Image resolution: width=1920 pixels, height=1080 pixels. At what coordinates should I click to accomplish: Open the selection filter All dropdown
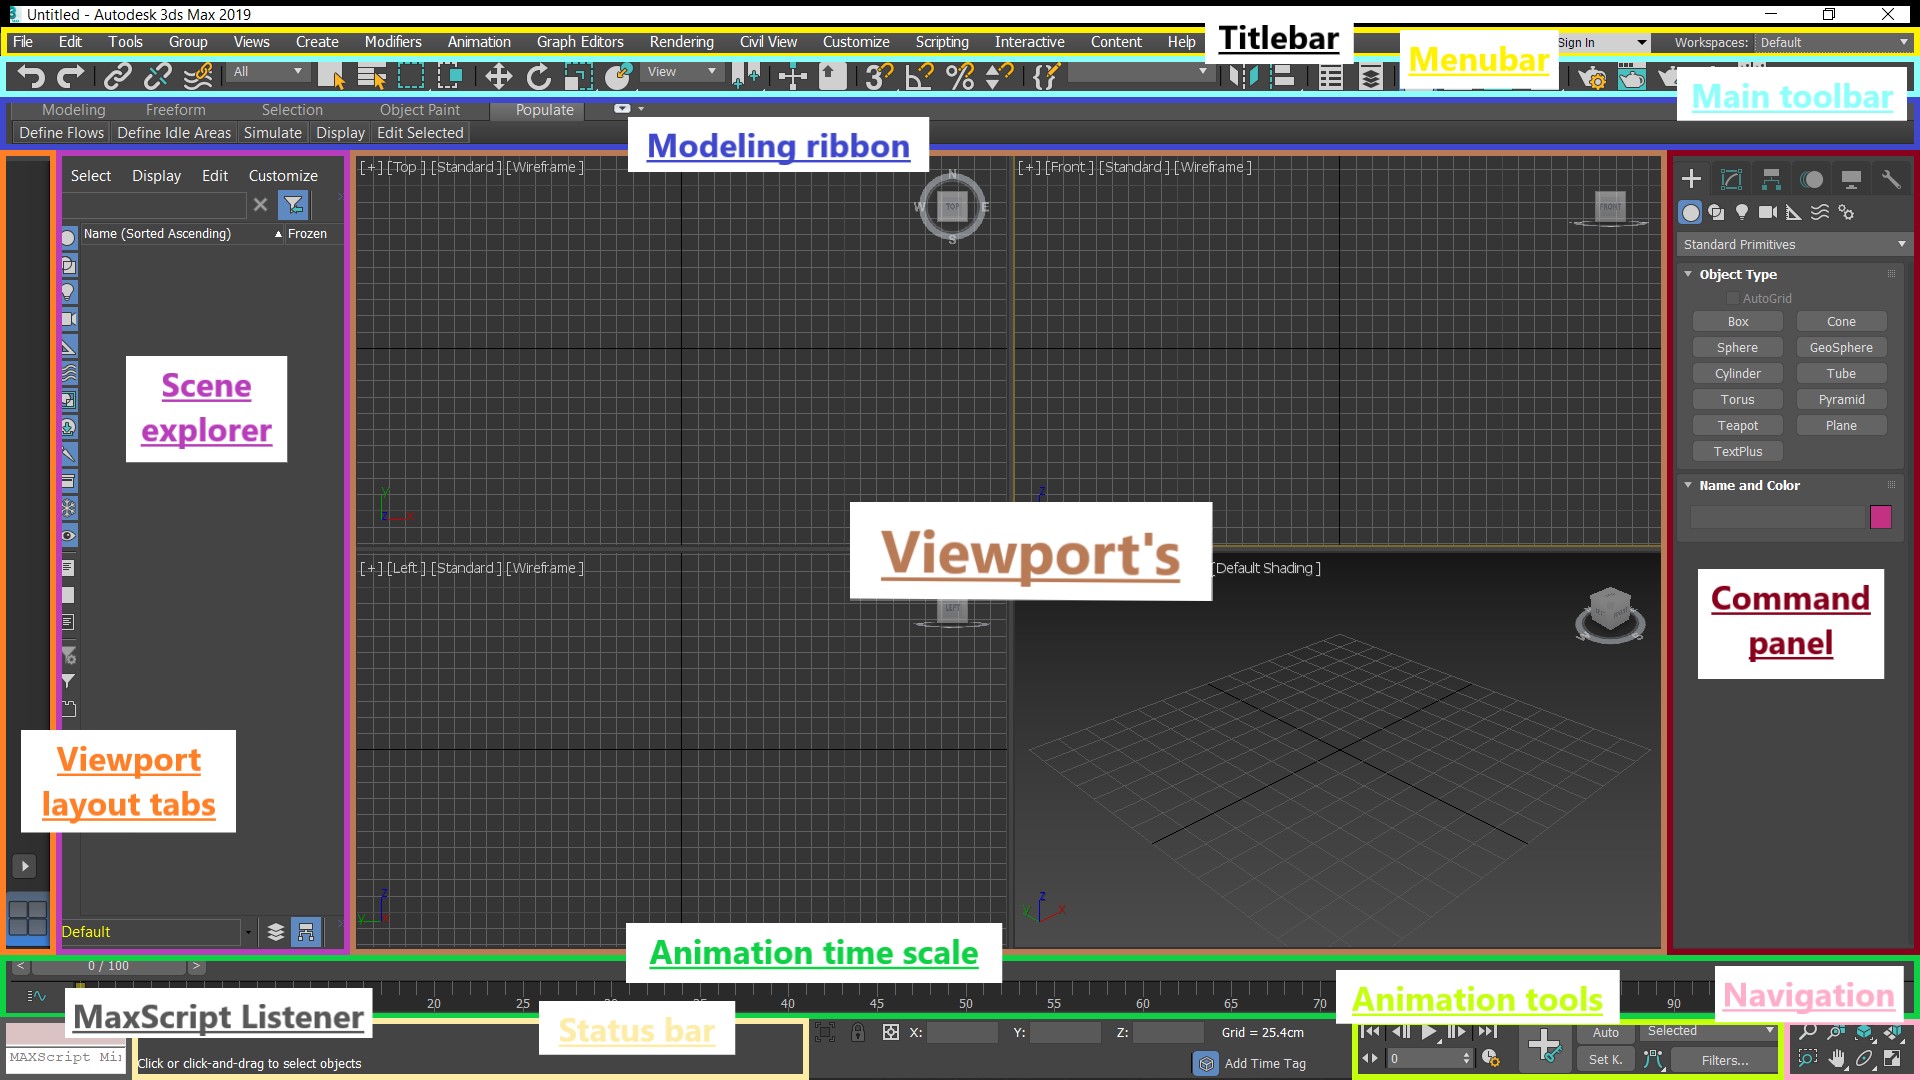(267, 72)
